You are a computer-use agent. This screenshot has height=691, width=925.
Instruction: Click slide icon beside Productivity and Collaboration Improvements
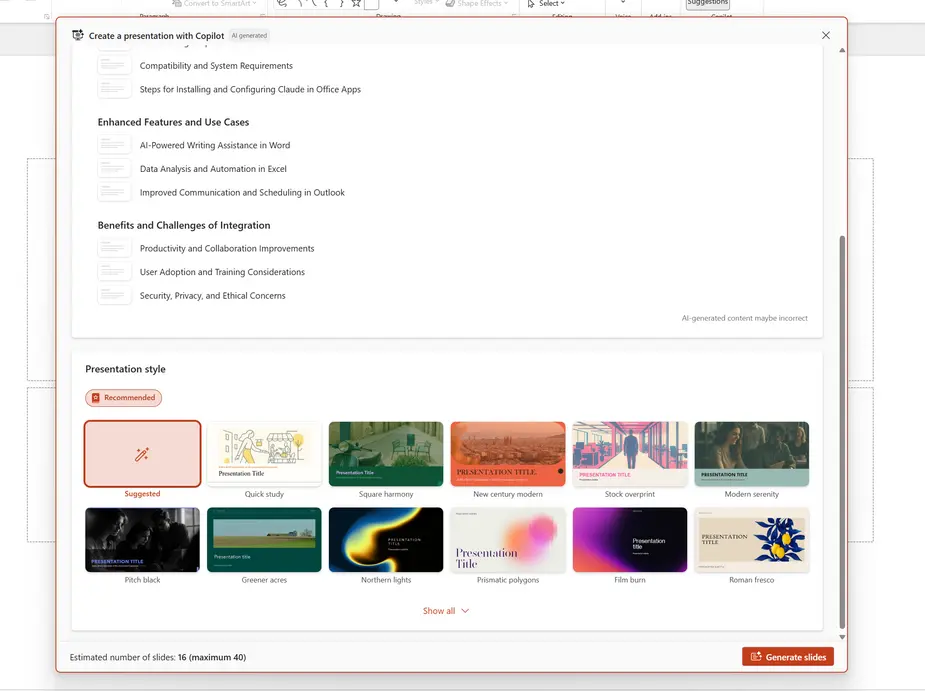click(114, 248)
